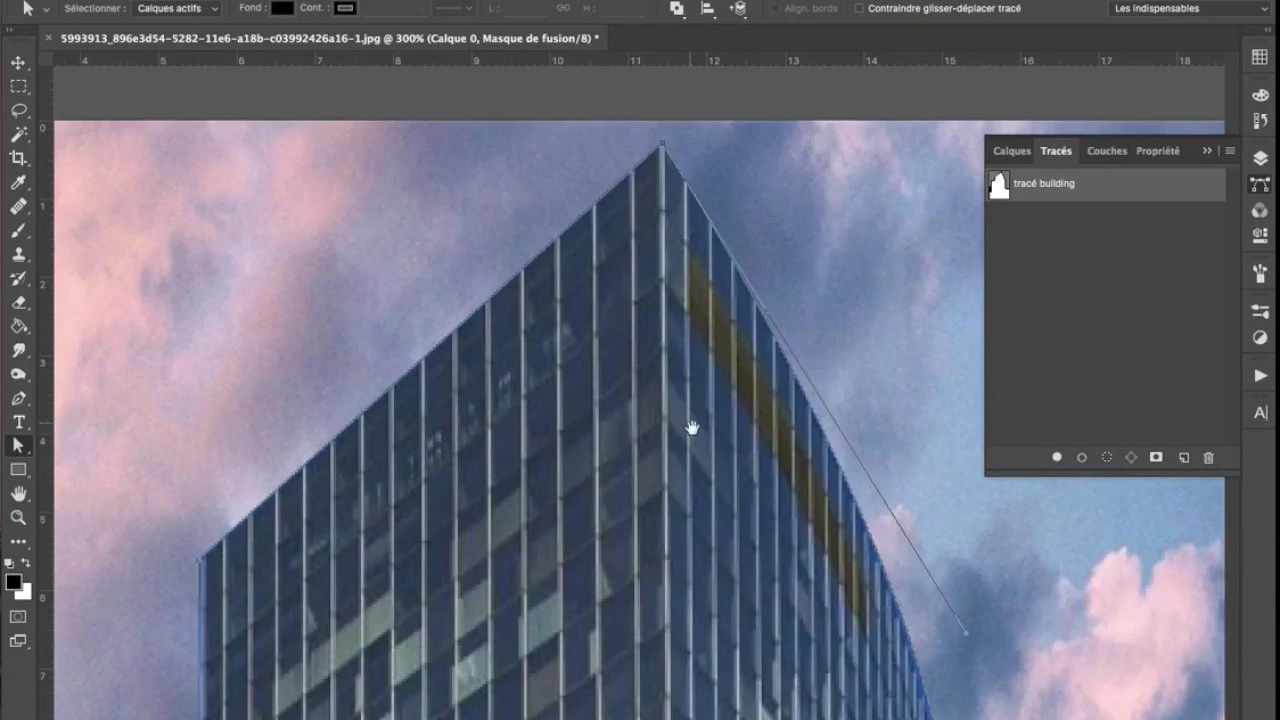Open the Tracés panel options menu
The image size is (1280, 720).
(x=1230, y=151)
